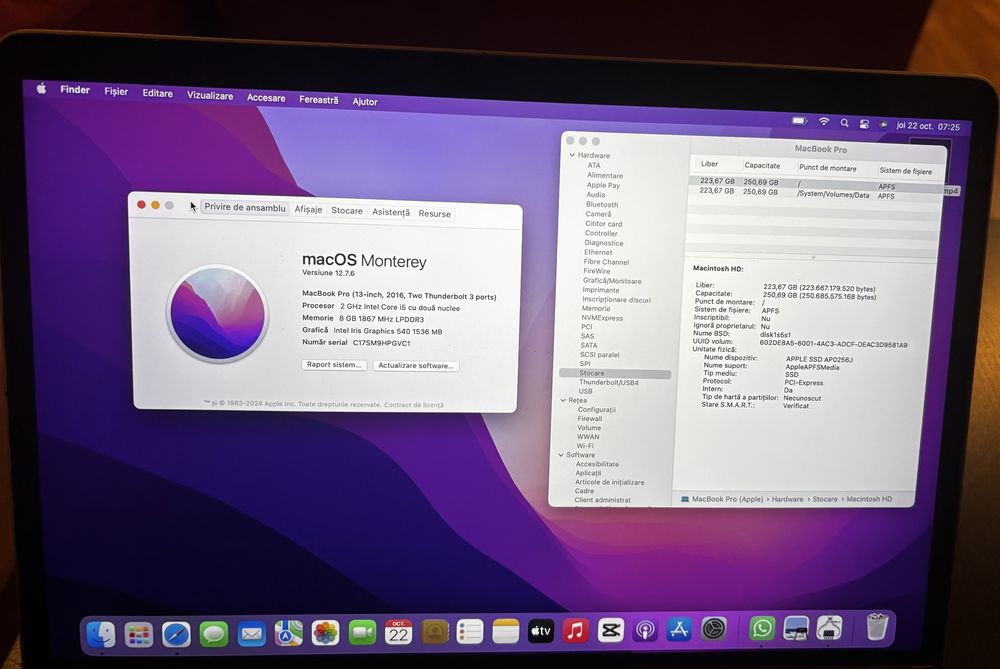
Task: Click the battery status icon
Action: [x=799, y=120]
